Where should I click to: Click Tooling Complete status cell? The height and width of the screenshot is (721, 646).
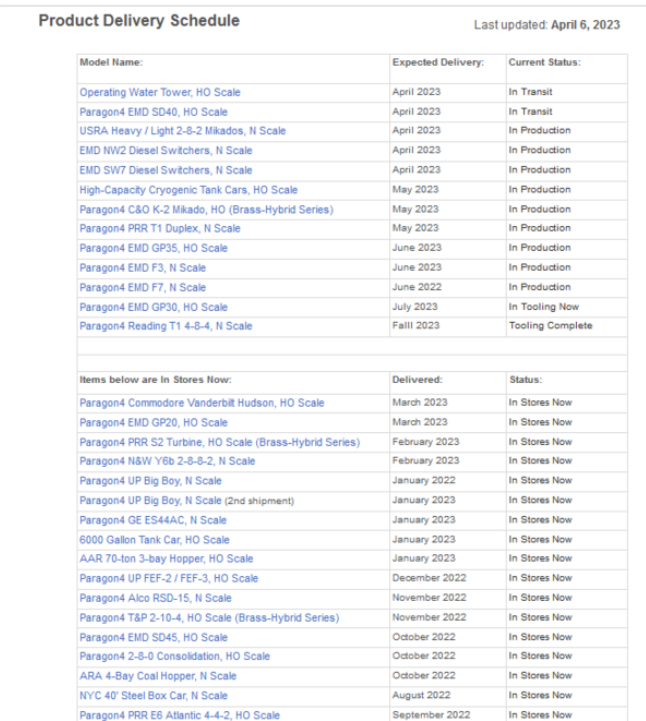550,326
